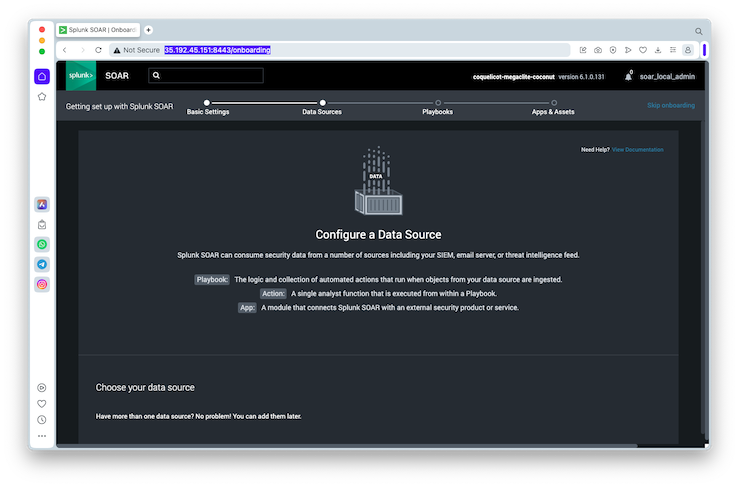Click the "Choose your data source" heading
Viewport: 739px width, 487px height.
(145, 388)
